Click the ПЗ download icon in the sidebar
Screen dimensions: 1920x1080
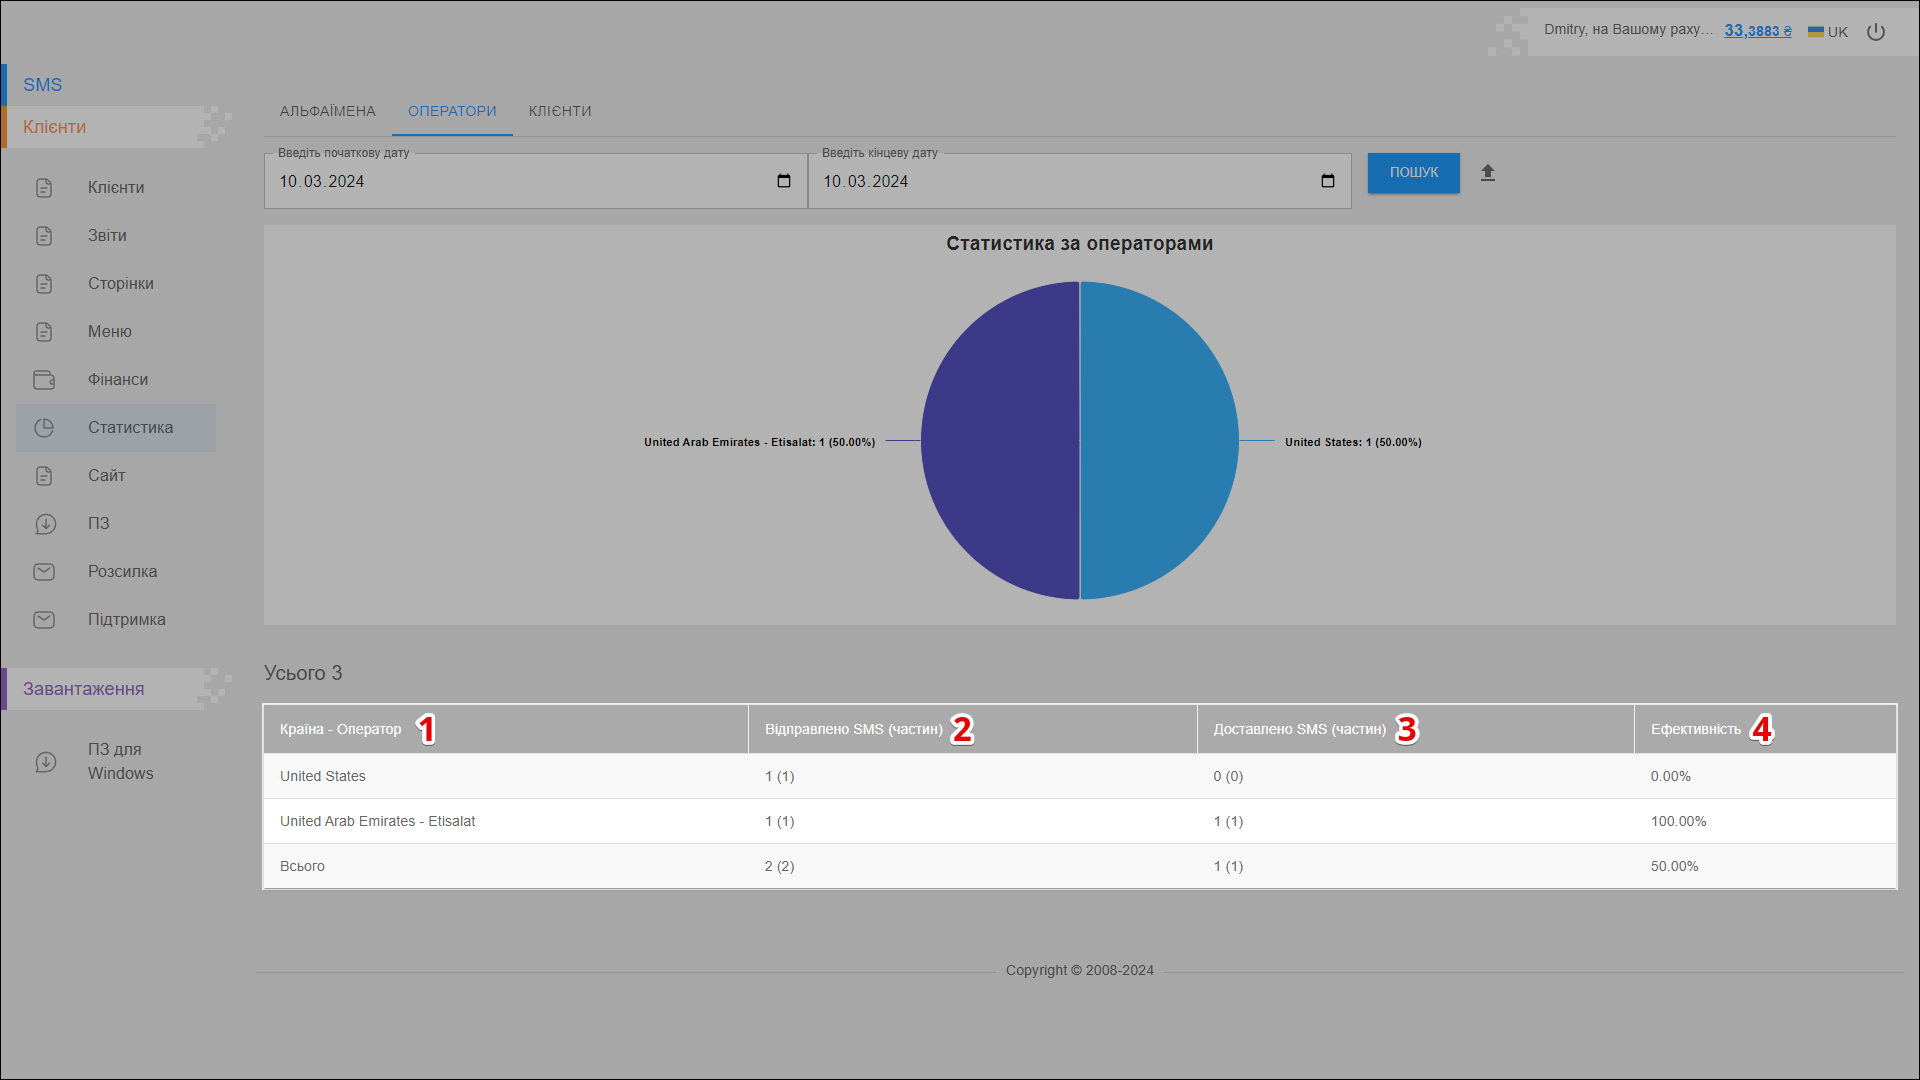[x=46, y=524]
